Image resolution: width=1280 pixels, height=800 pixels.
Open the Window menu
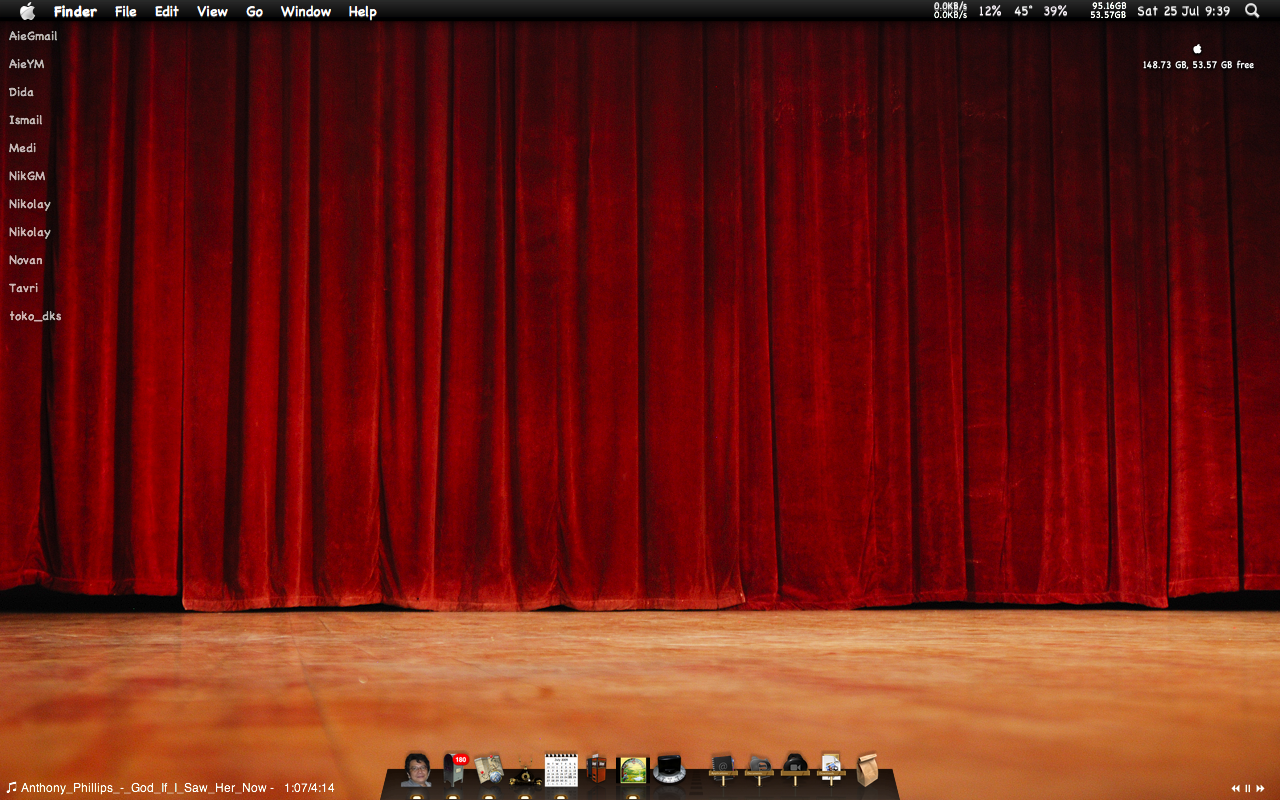[306, 12]
